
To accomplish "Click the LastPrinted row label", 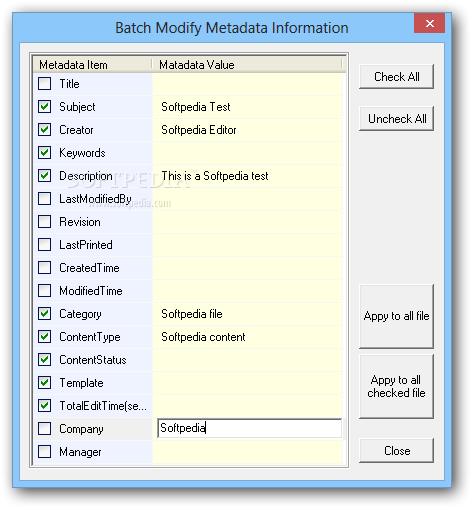I will pos(86,245).
